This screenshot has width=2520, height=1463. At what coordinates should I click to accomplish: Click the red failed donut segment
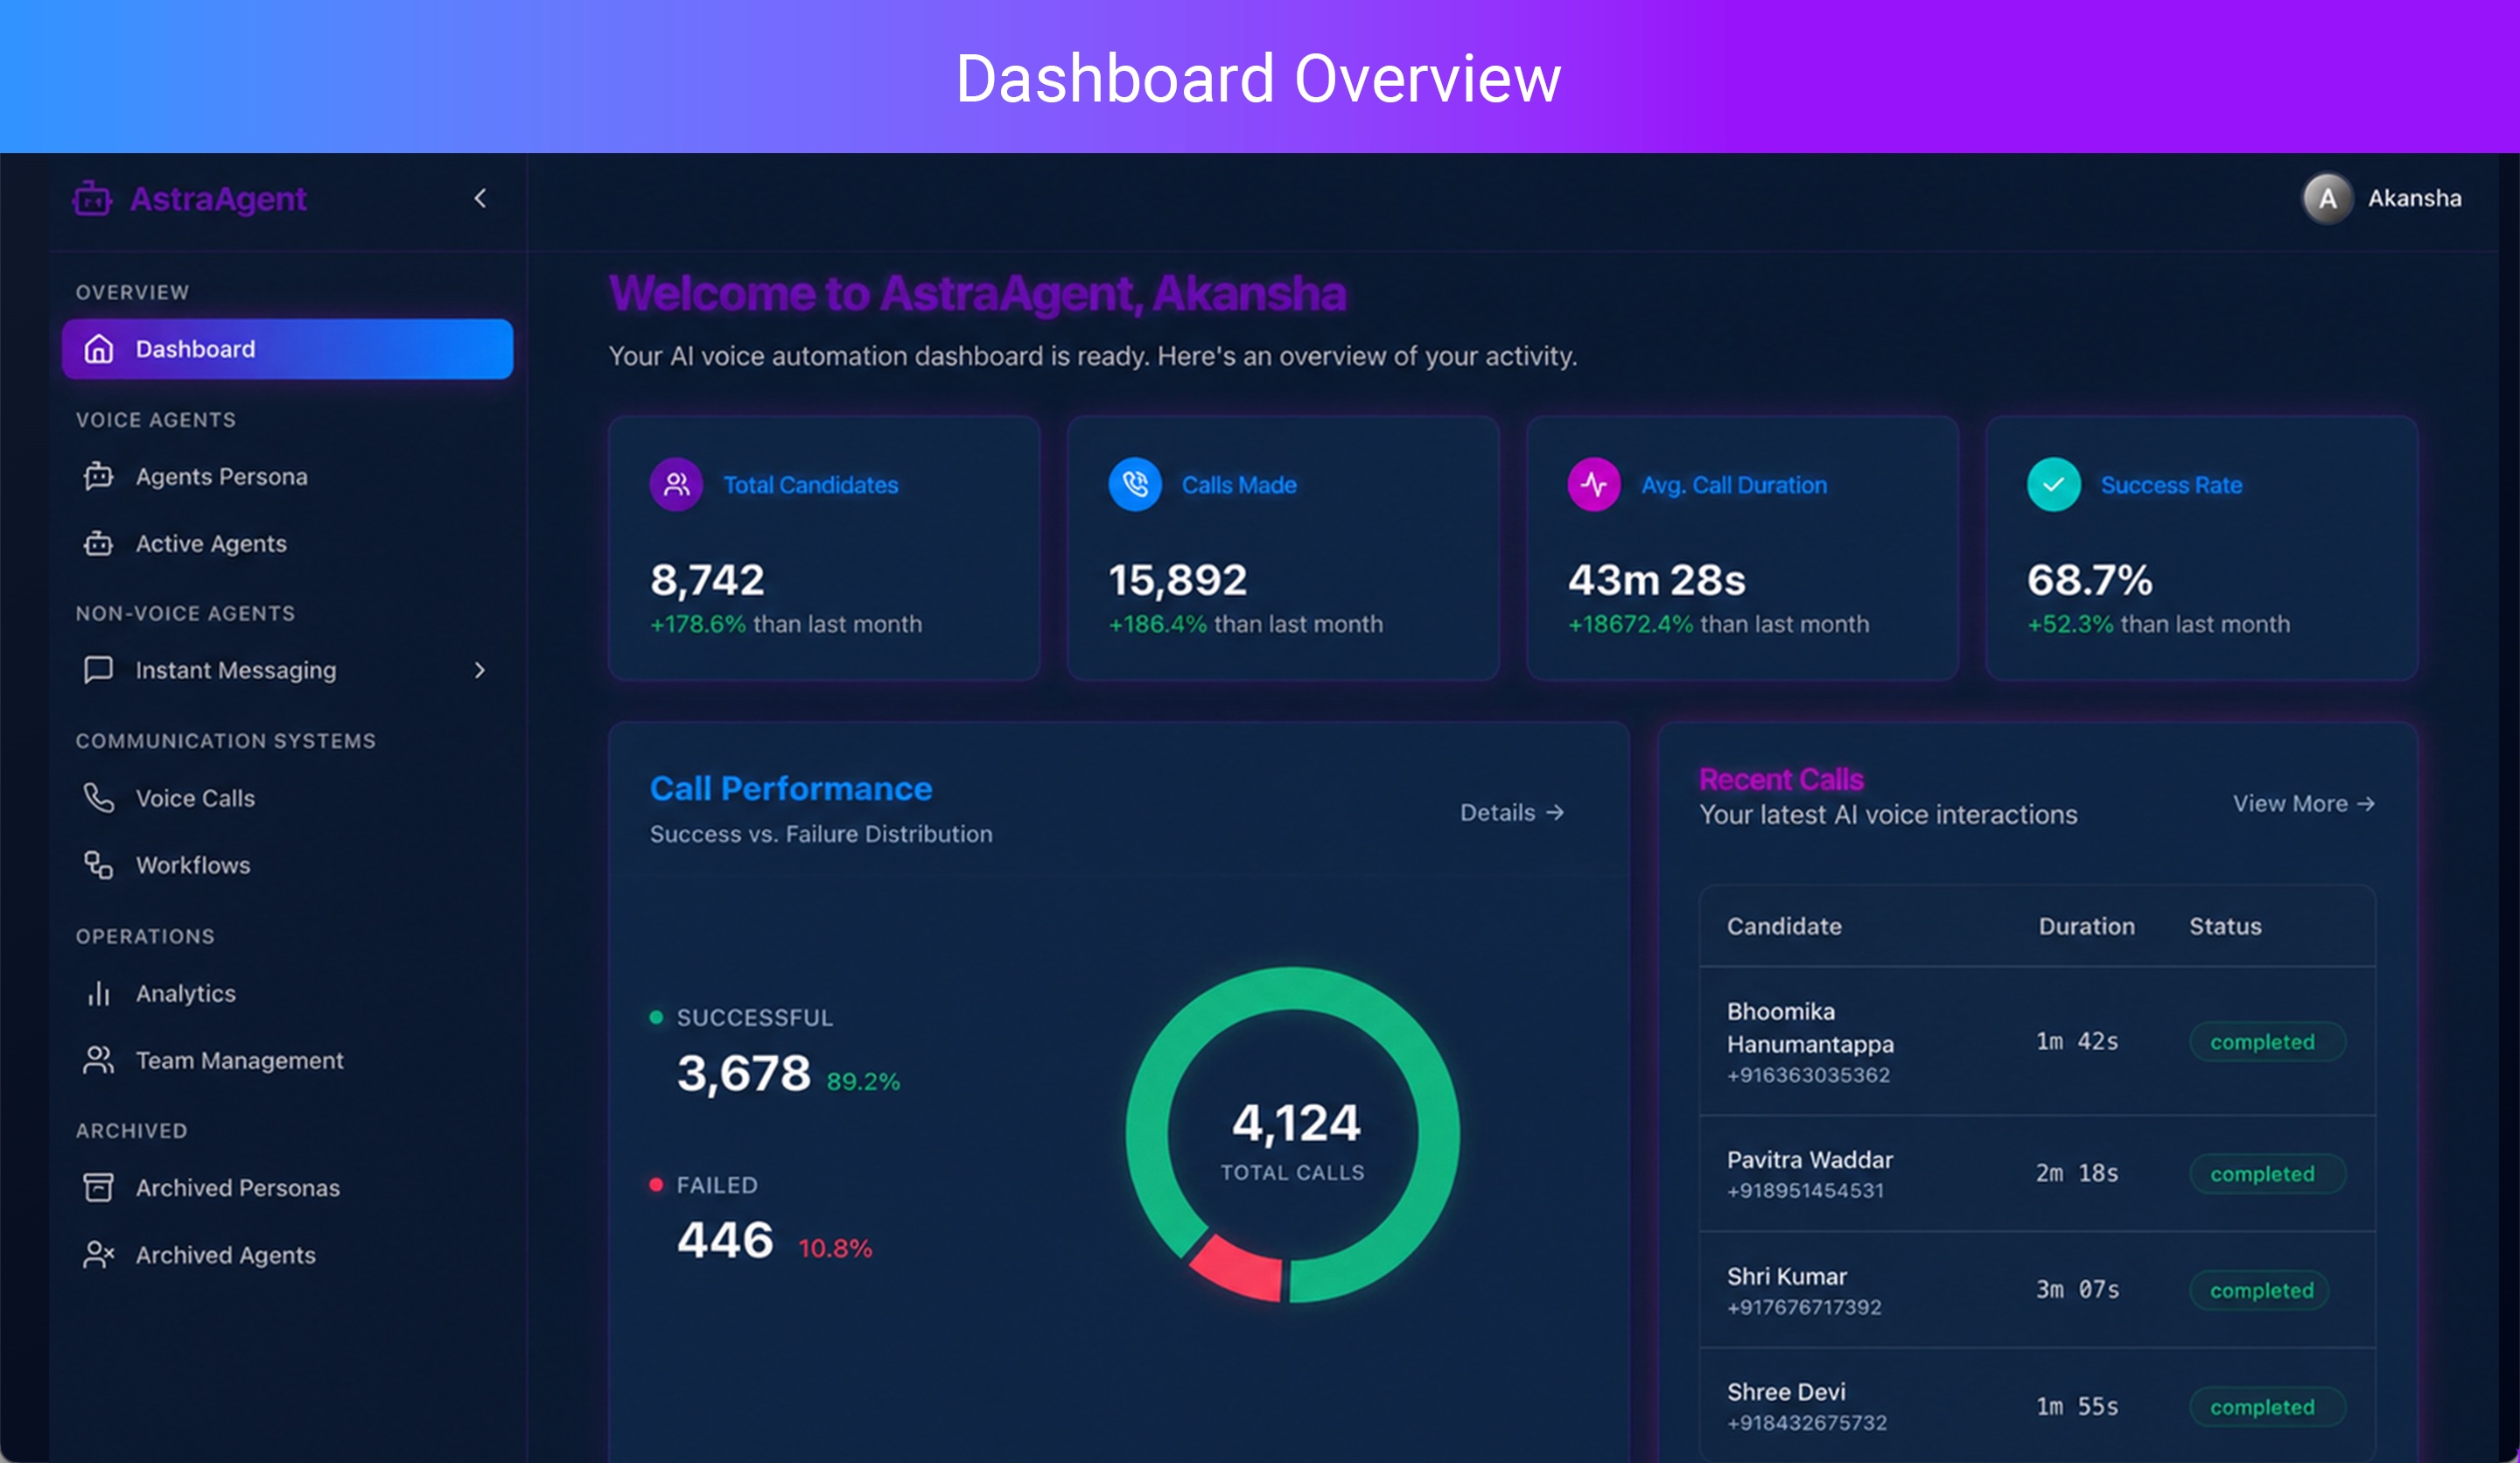[x=1238, y=1270]
